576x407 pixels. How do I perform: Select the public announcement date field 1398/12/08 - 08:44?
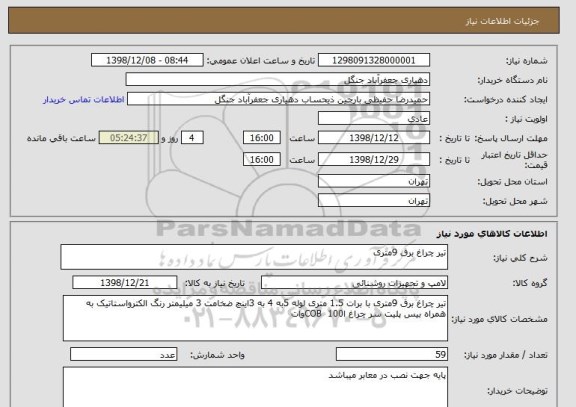coord(147,60)
